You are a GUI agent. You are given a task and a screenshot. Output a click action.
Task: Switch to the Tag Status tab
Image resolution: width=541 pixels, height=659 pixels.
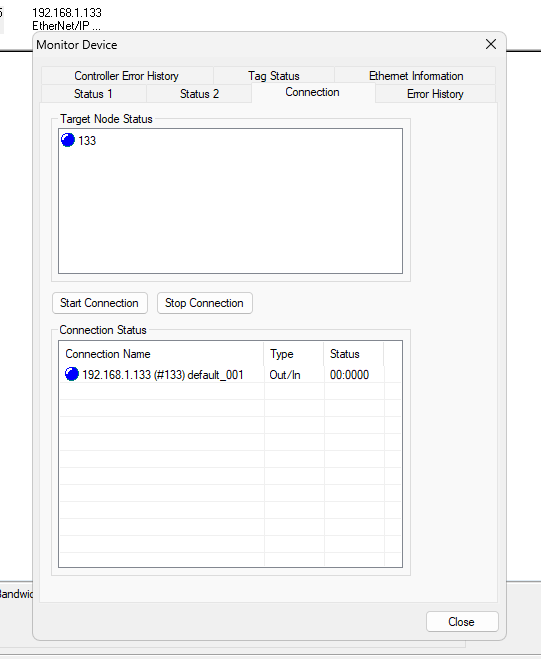tap(274, 76)
